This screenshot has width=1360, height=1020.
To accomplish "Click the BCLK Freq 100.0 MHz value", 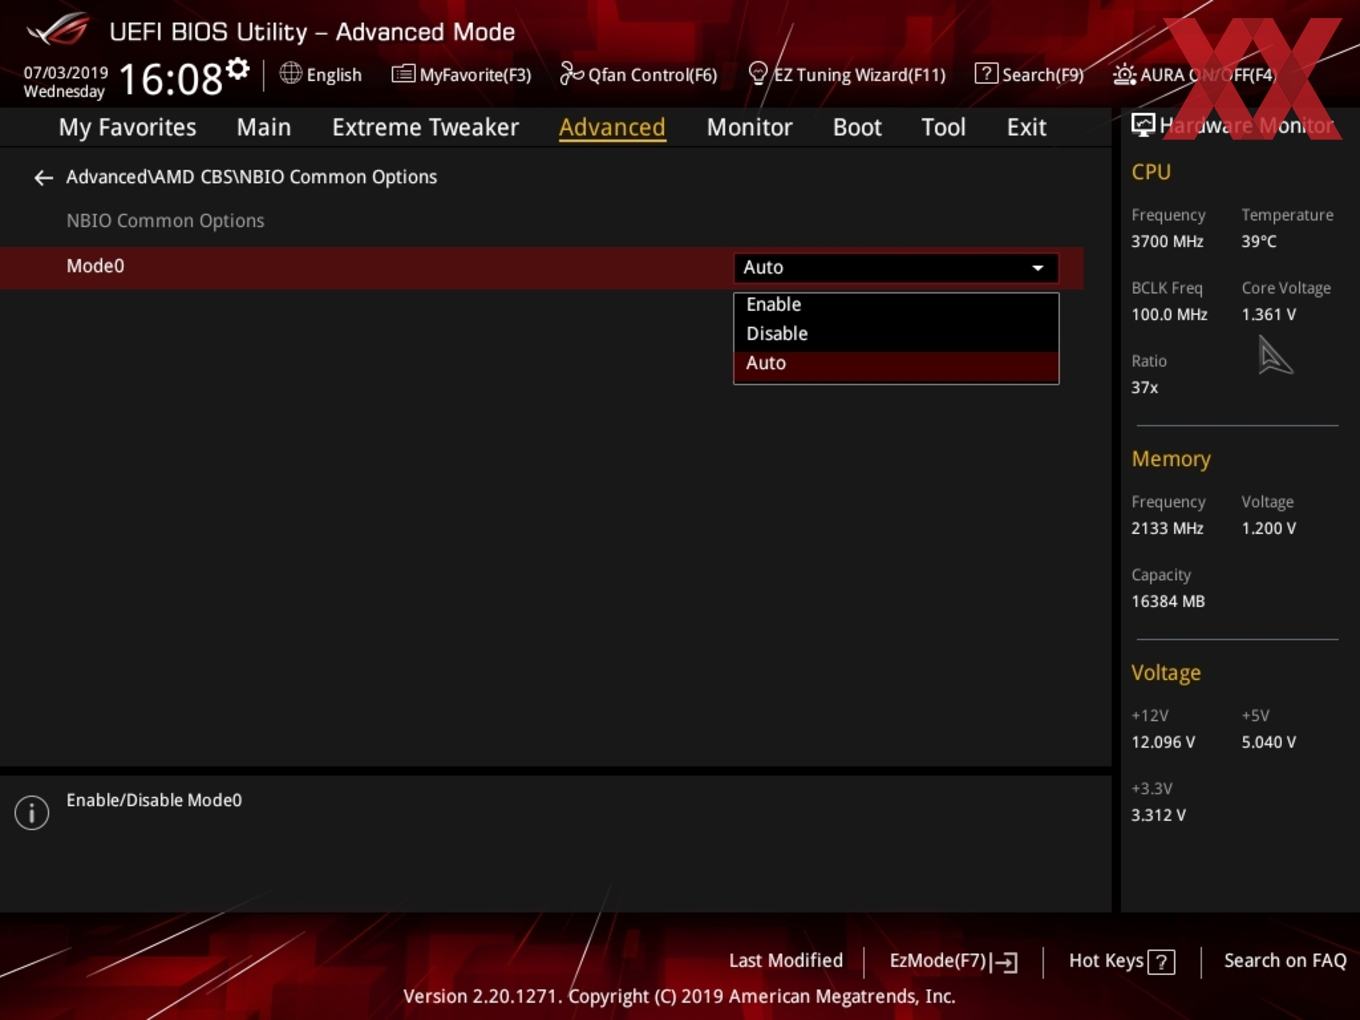I will click(x=1169, y=314).
